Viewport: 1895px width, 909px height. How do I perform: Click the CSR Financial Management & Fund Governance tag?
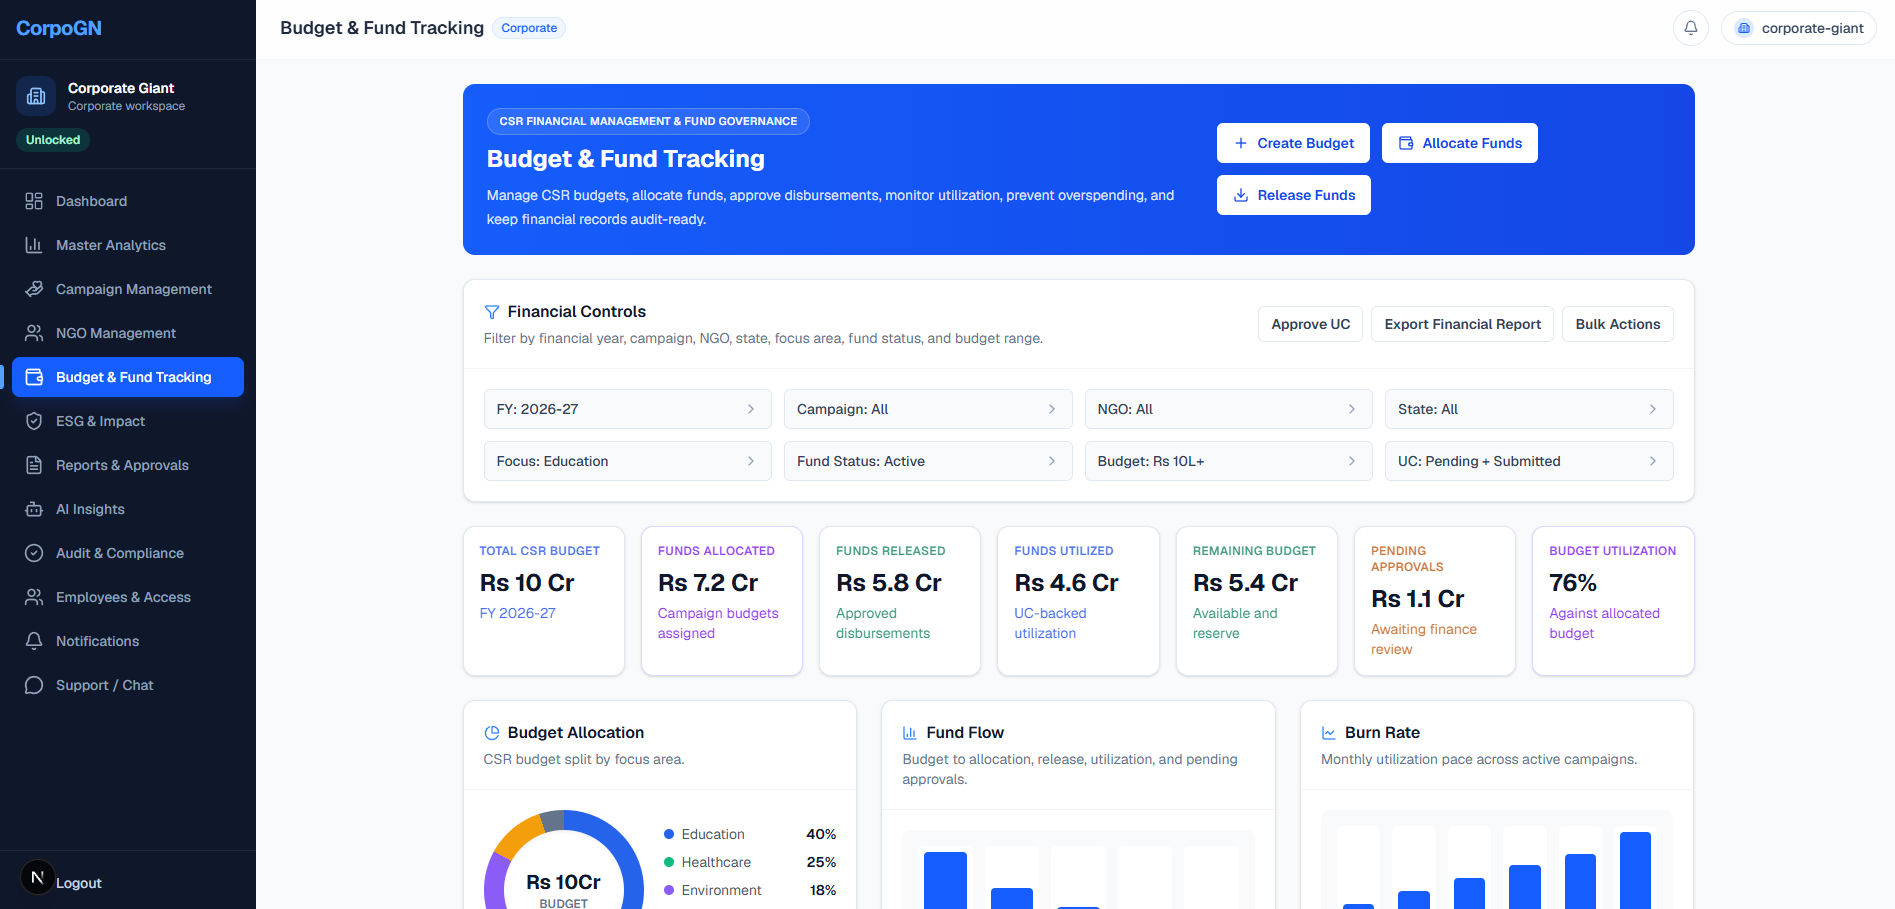pyautogui.click(x=648, y=121)
